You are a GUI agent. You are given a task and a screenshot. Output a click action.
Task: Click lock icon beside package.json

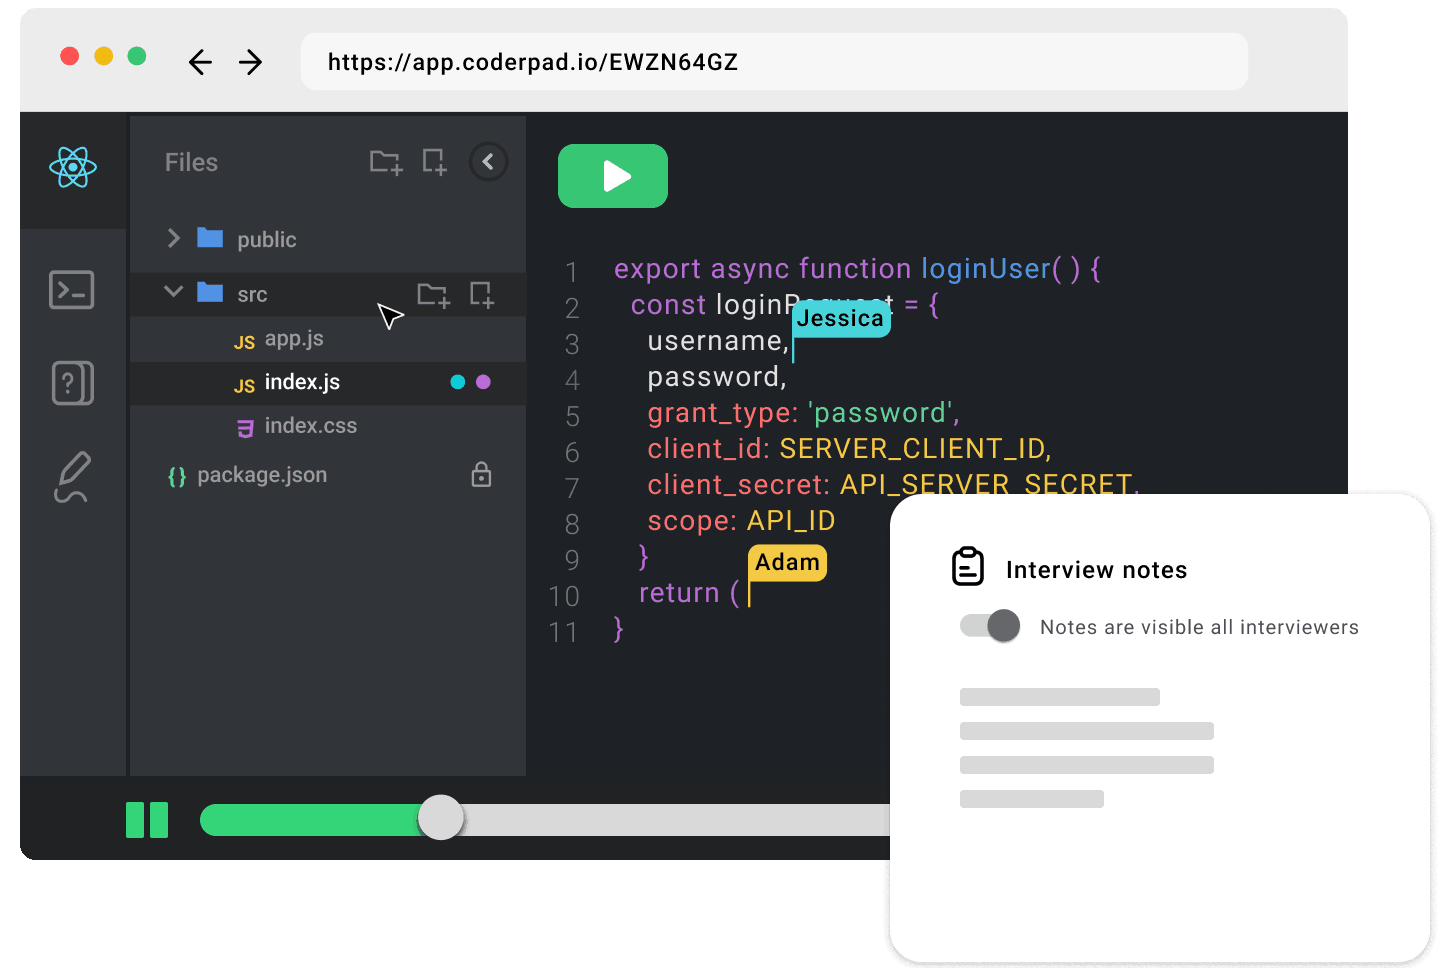(481, 475)
